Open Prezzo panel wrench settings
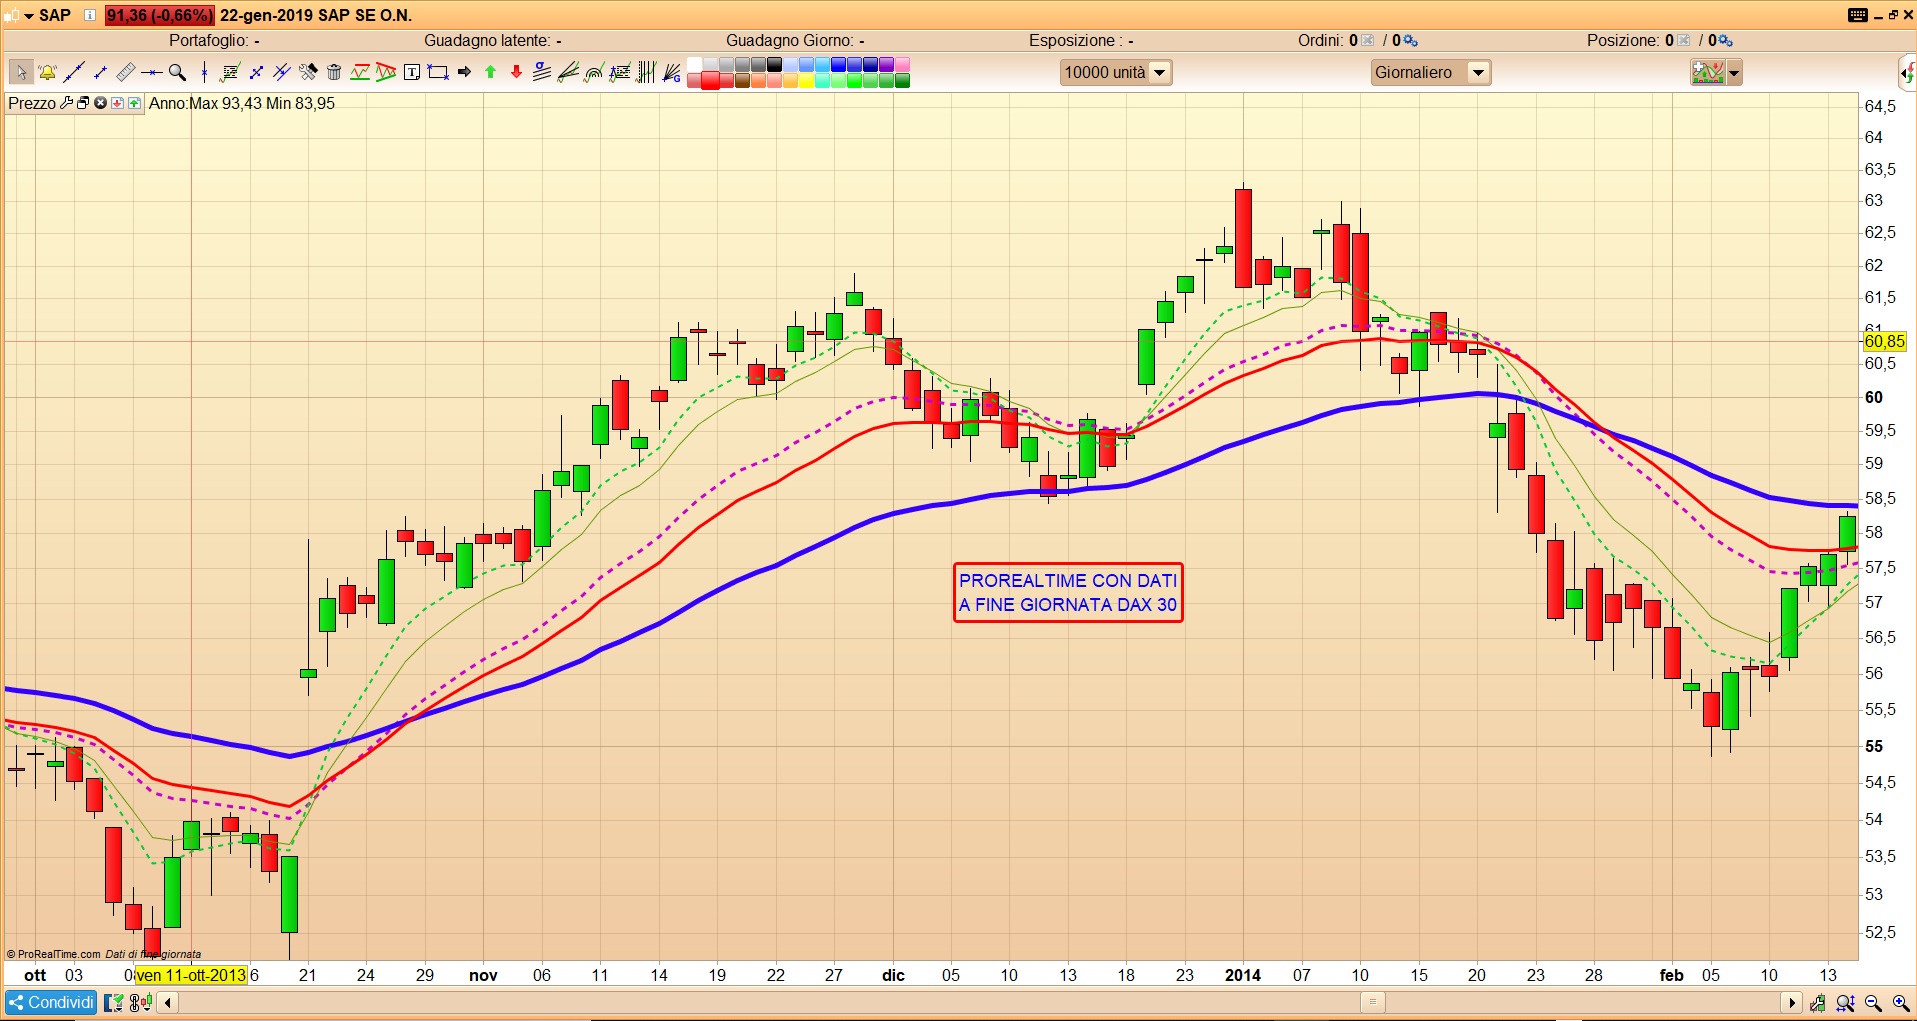 click(67, 103)
